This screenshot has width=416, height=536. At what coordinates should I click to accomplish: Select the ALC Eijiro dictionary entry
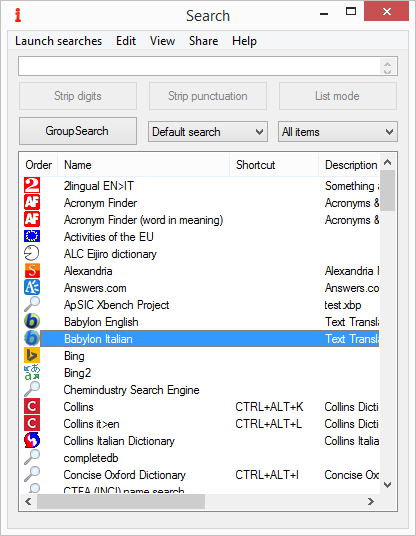click(110, 254)
